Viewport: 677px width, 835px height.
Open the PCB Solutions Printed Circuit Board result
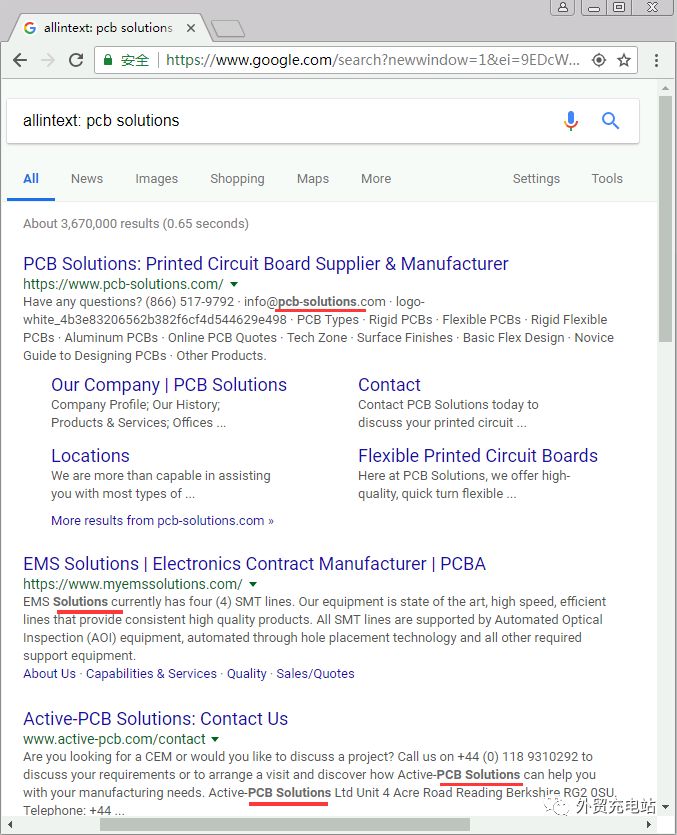click(x=266, y=264)
